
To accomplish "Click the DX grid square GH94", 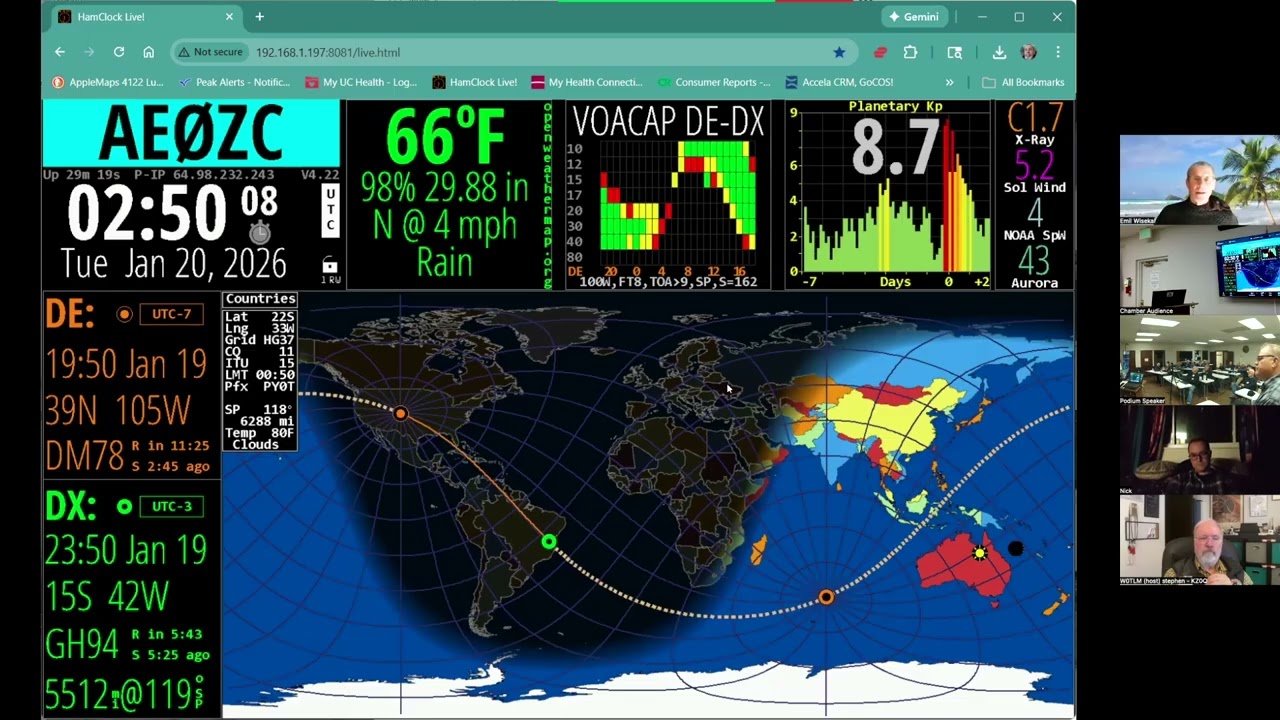I will pyautogui.click(x=82, y=645).
